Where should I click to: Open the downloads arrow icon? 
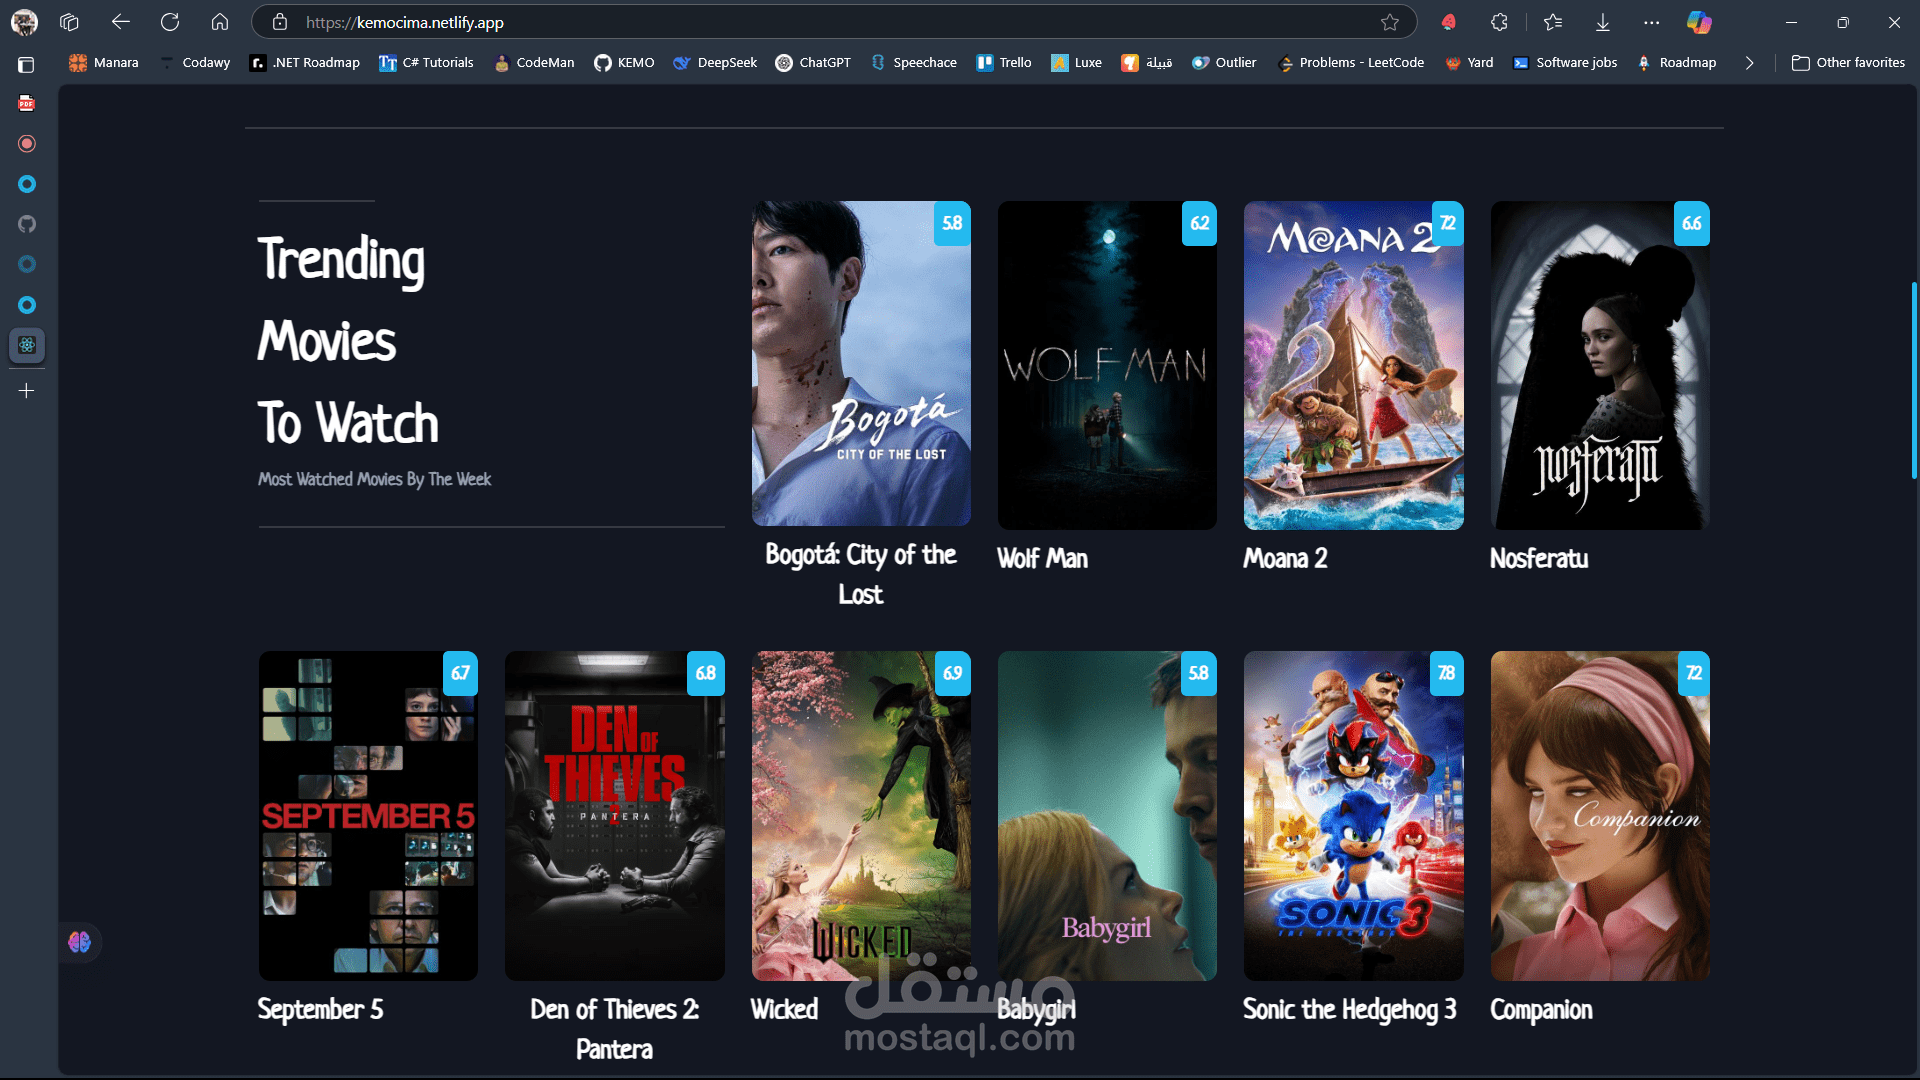1602,22
